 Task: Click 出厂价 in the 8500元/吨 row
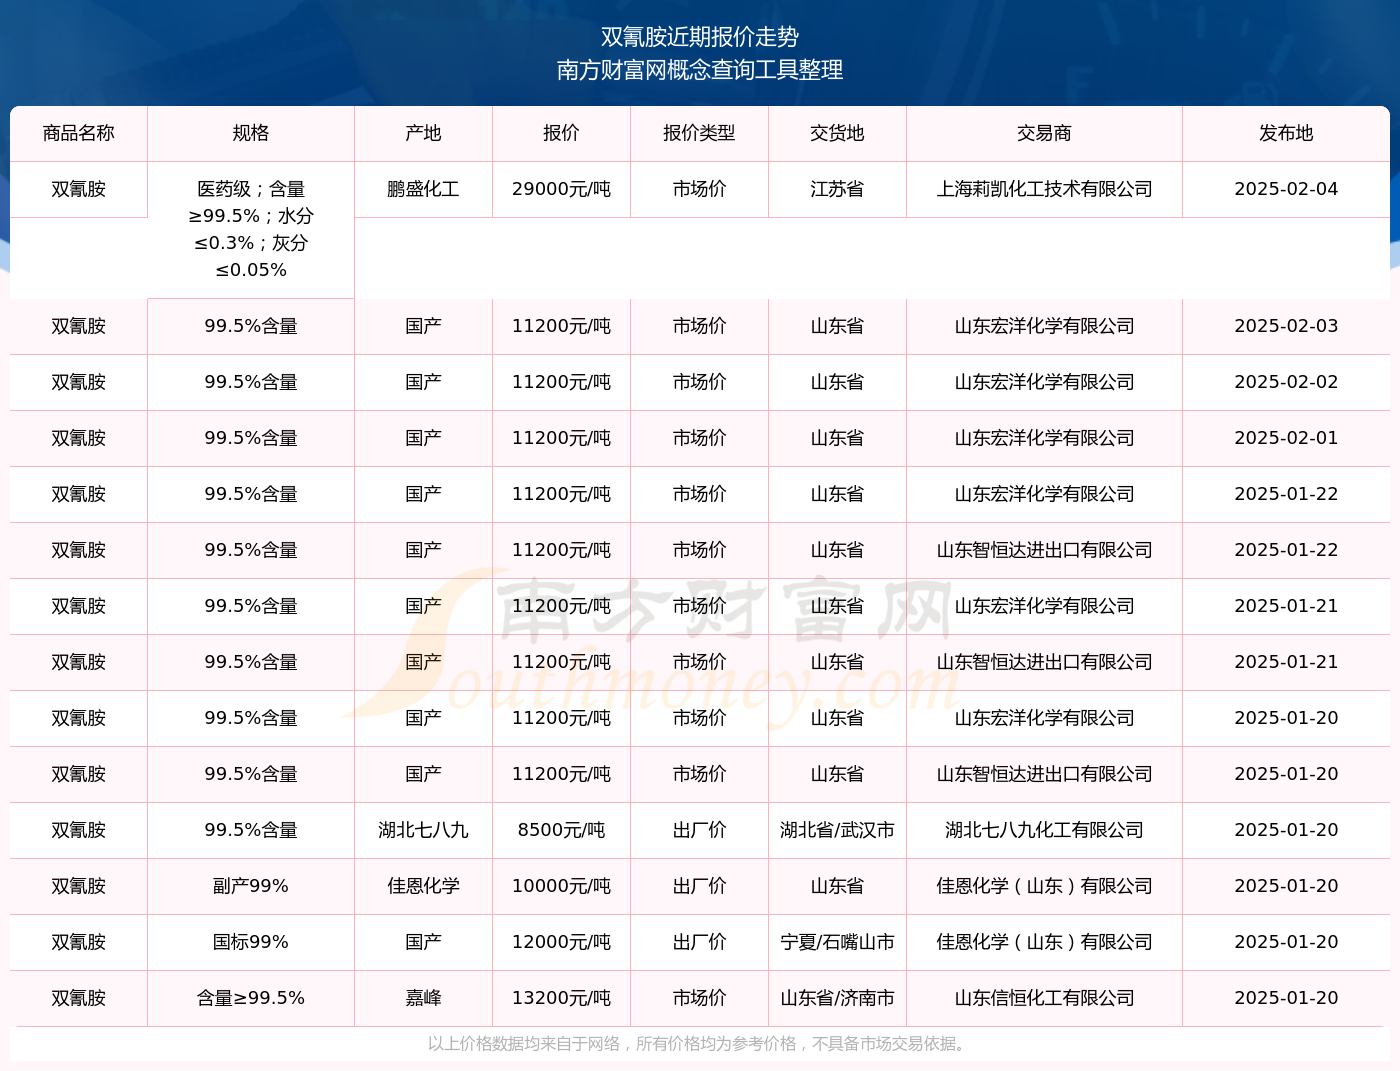click(x=699, y=830)
